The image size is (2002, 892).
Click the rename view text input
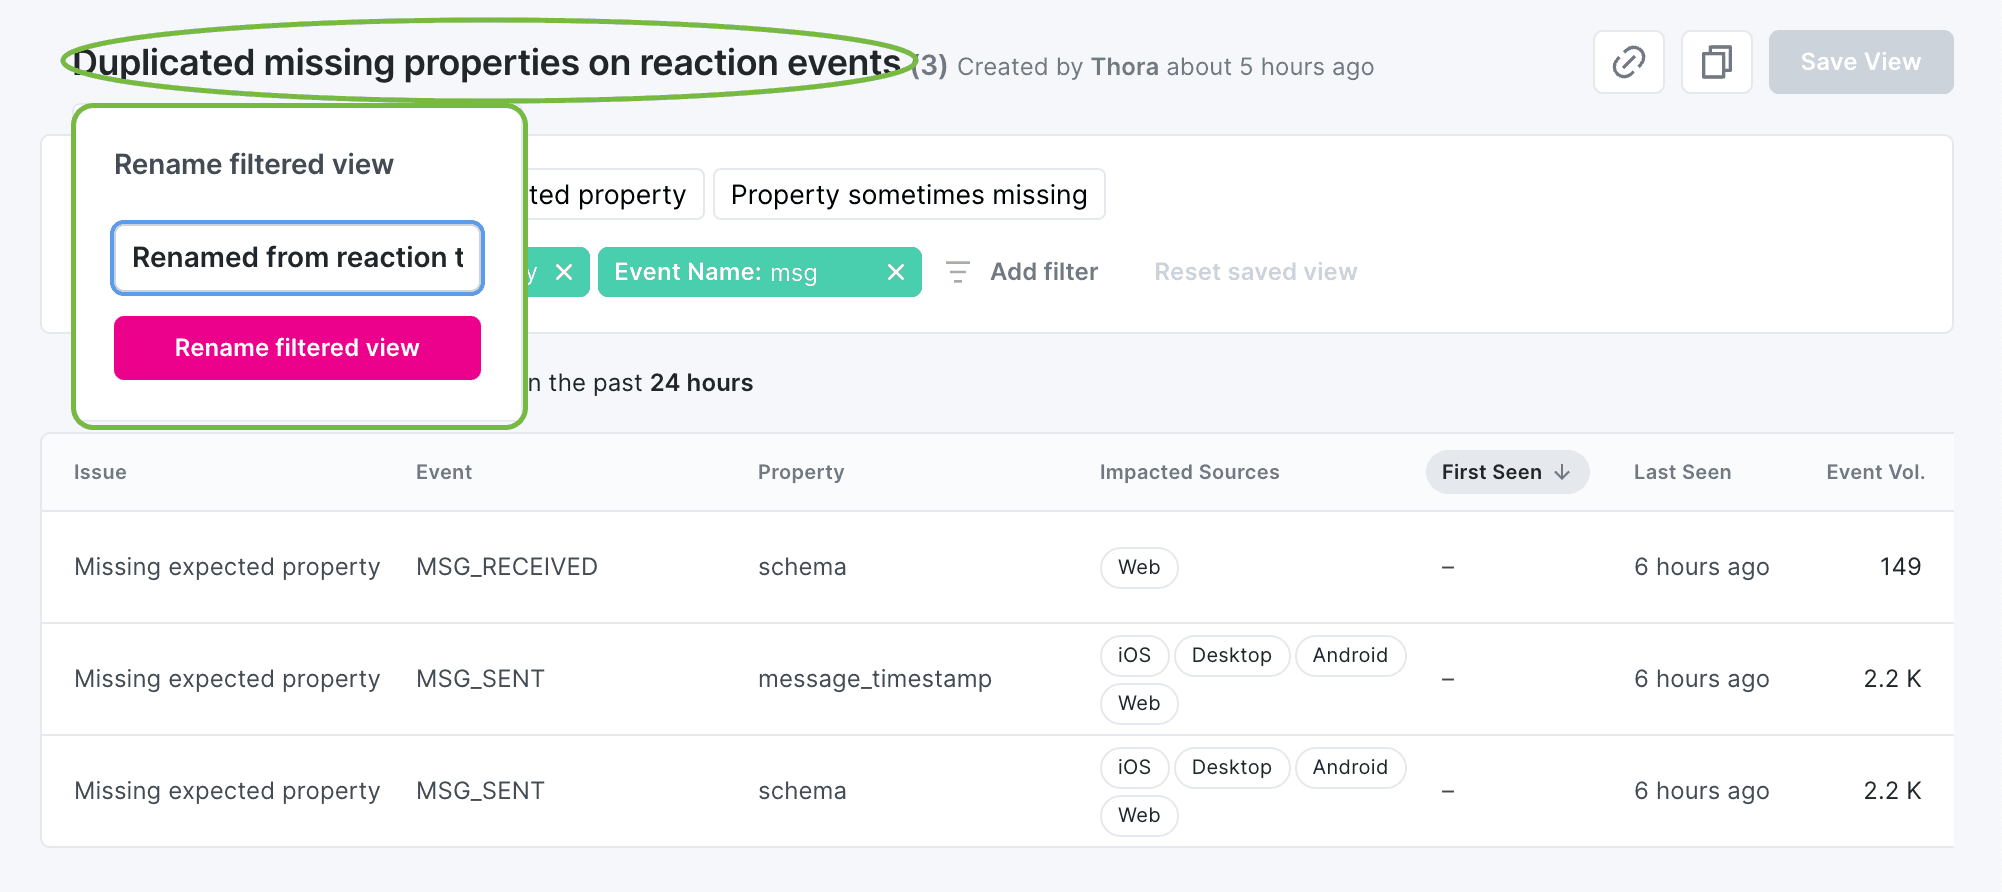point(297,258)
